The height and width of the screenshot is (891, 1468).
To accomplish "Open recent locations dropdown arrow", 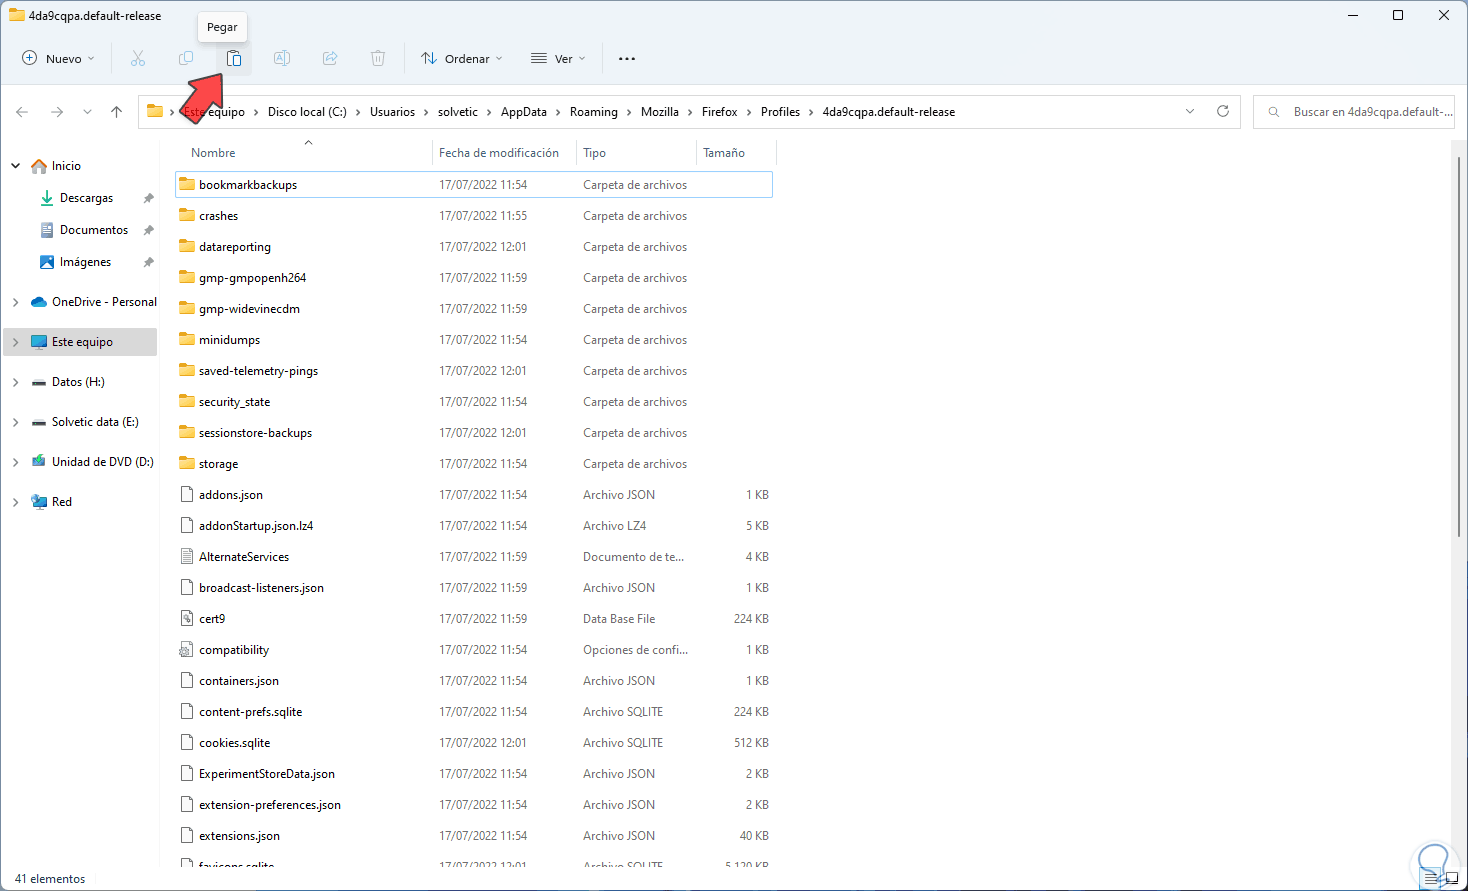I will (87, 112).
